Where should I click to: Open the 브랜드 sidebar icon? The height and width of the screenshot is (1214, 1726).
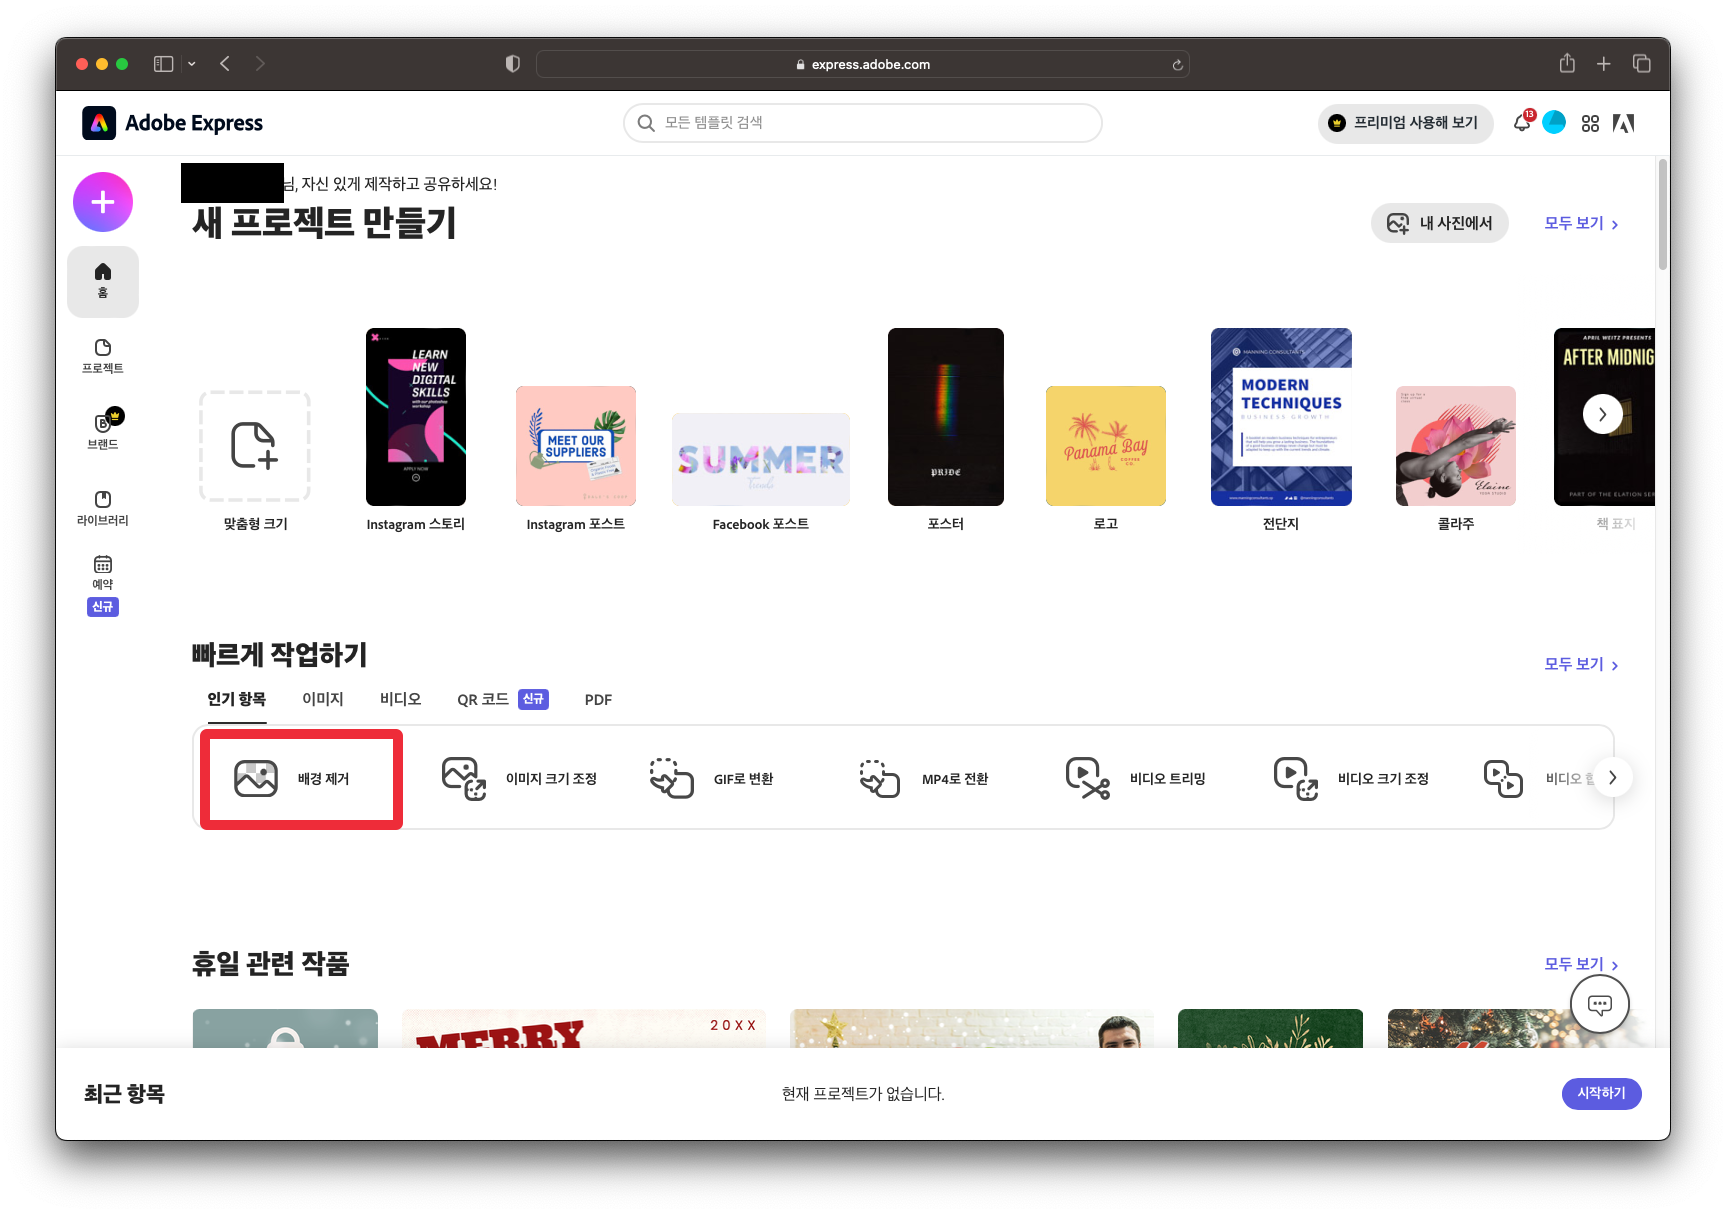pyautogui.click(x=103, y=431)
